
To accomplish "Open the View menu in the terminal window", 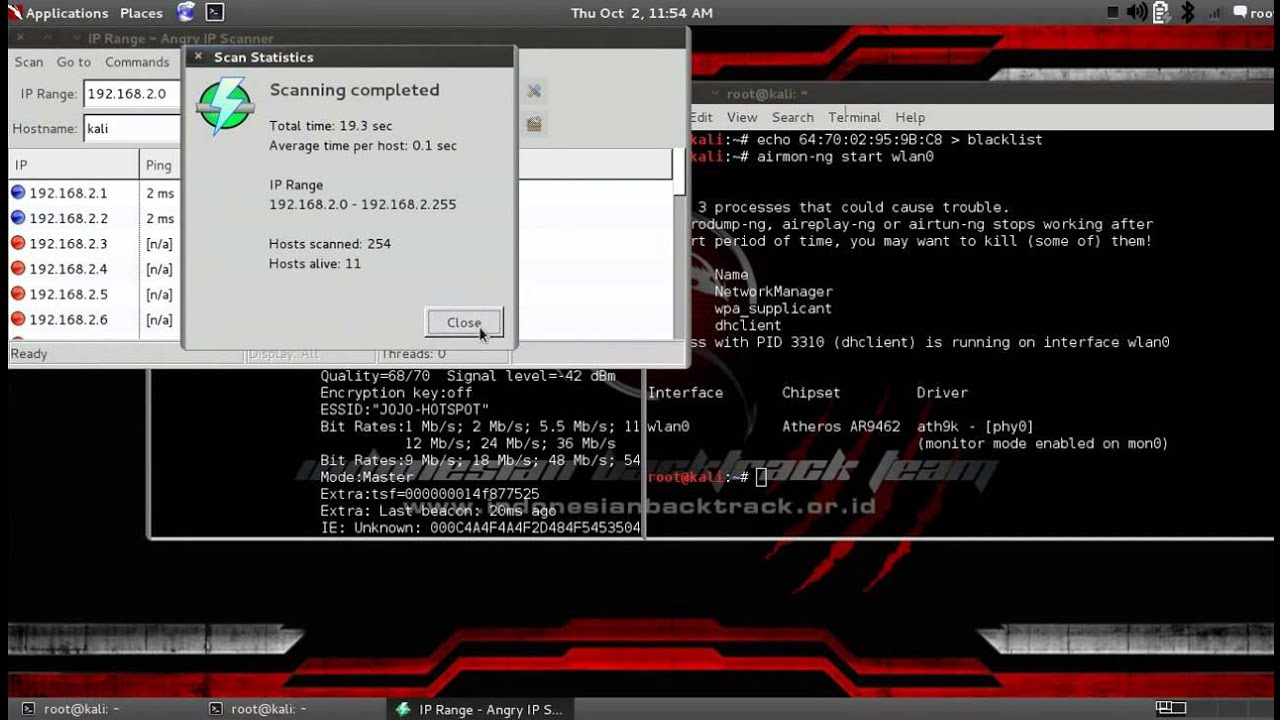I will pyautogui.click(x=742, y=117).
